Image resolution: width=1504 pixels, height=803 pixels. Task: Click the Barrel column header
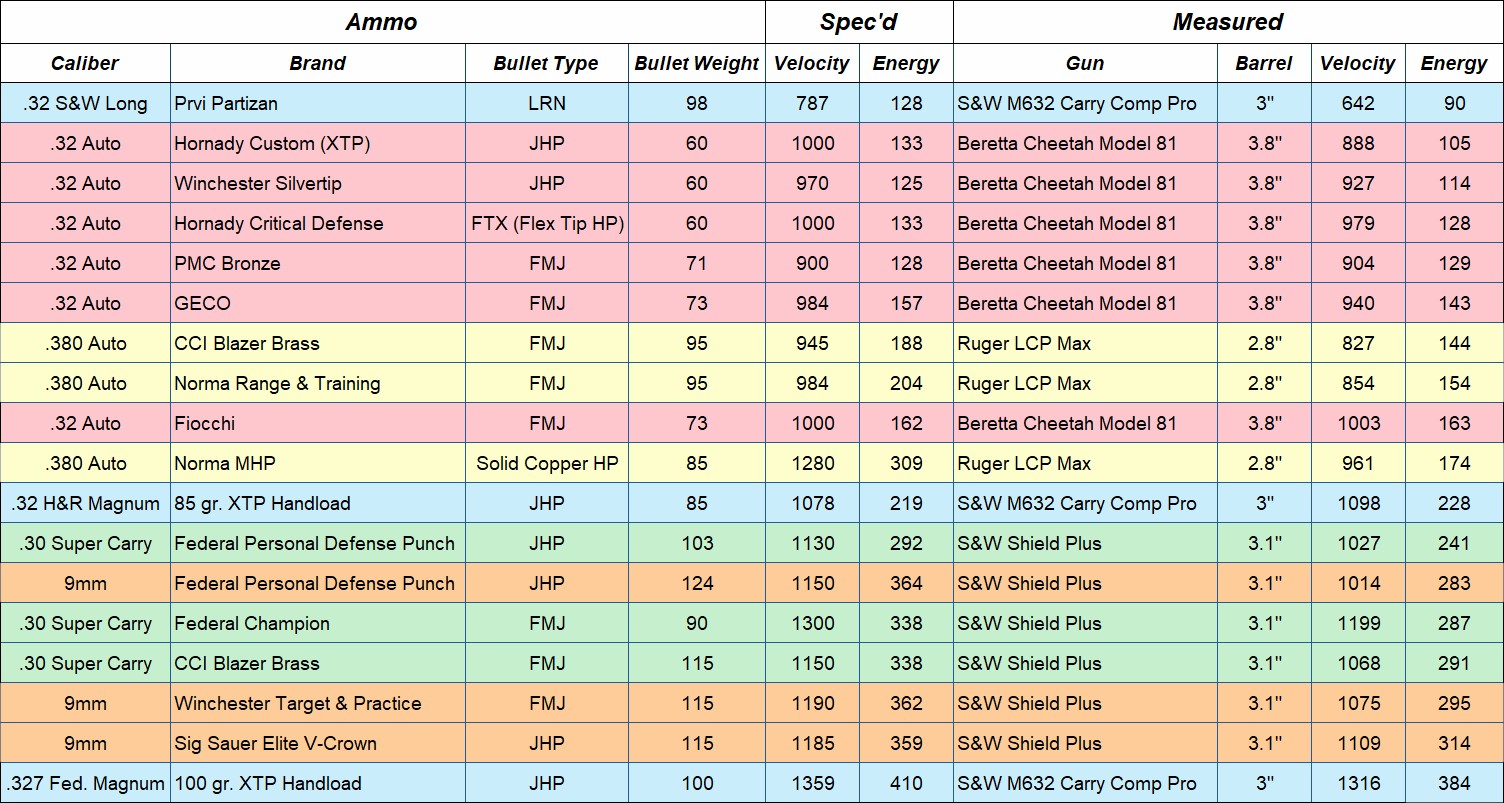(x=1264, y=64)
